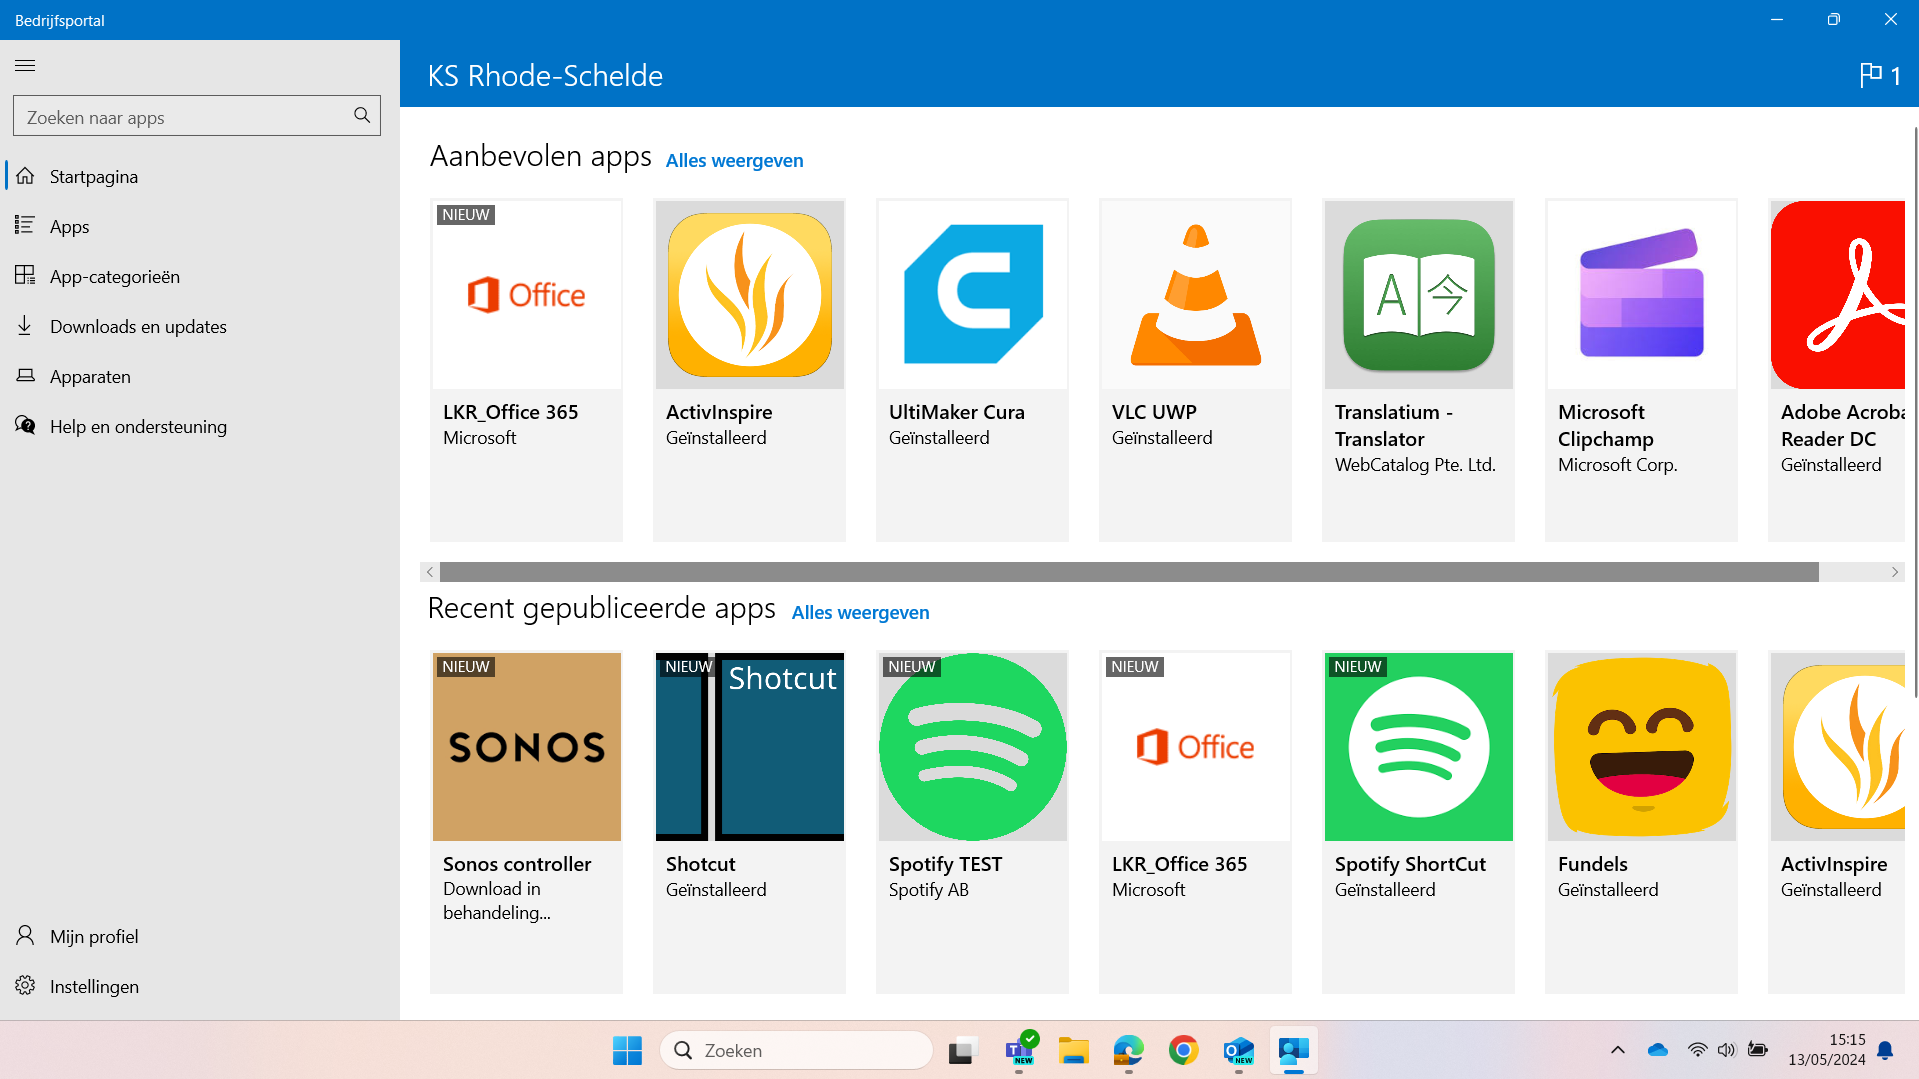Open the VLC UWP app tile
The width and height of the screenshot is (1919, 1079).
coord(1195,370)
